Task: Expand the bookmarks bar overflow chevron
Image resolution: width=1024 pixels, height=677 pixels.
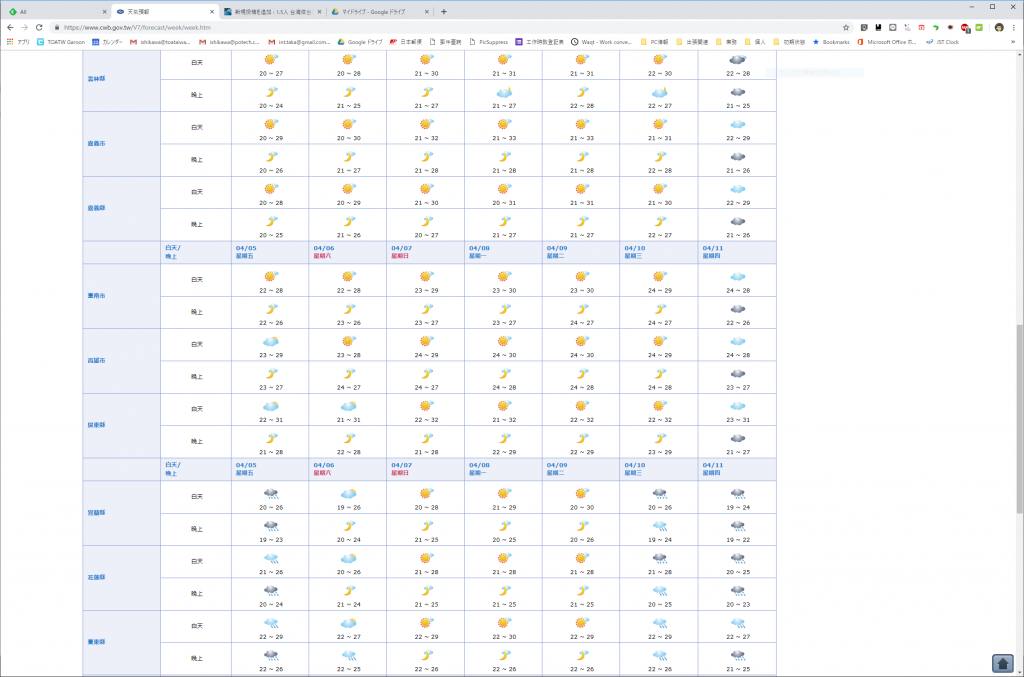Action: coord(1013,42)
